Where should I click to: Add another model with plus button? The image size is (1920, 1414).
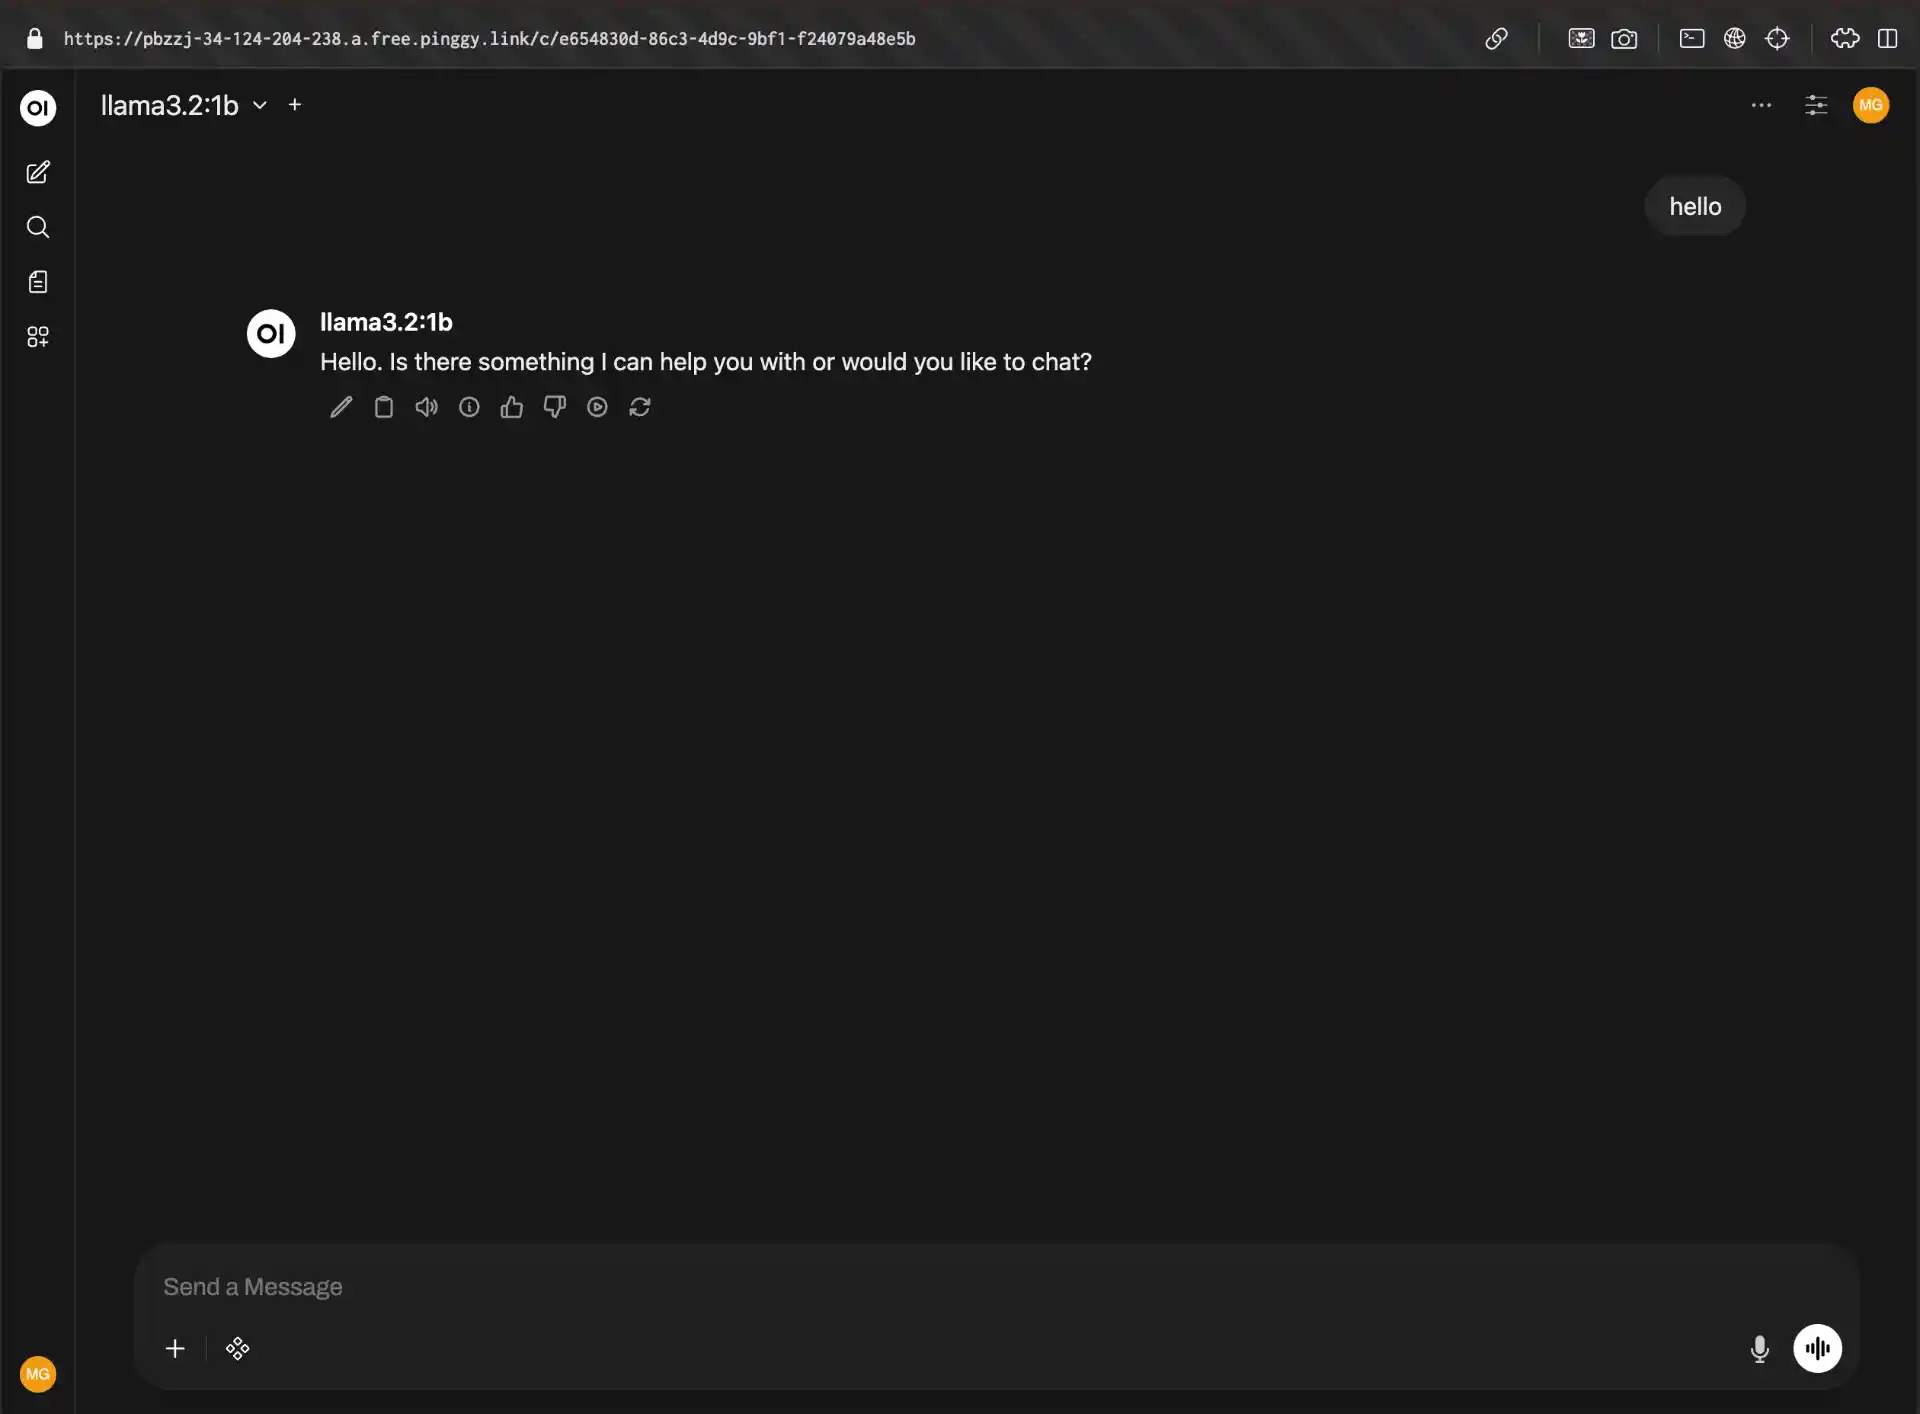point(295,104)
